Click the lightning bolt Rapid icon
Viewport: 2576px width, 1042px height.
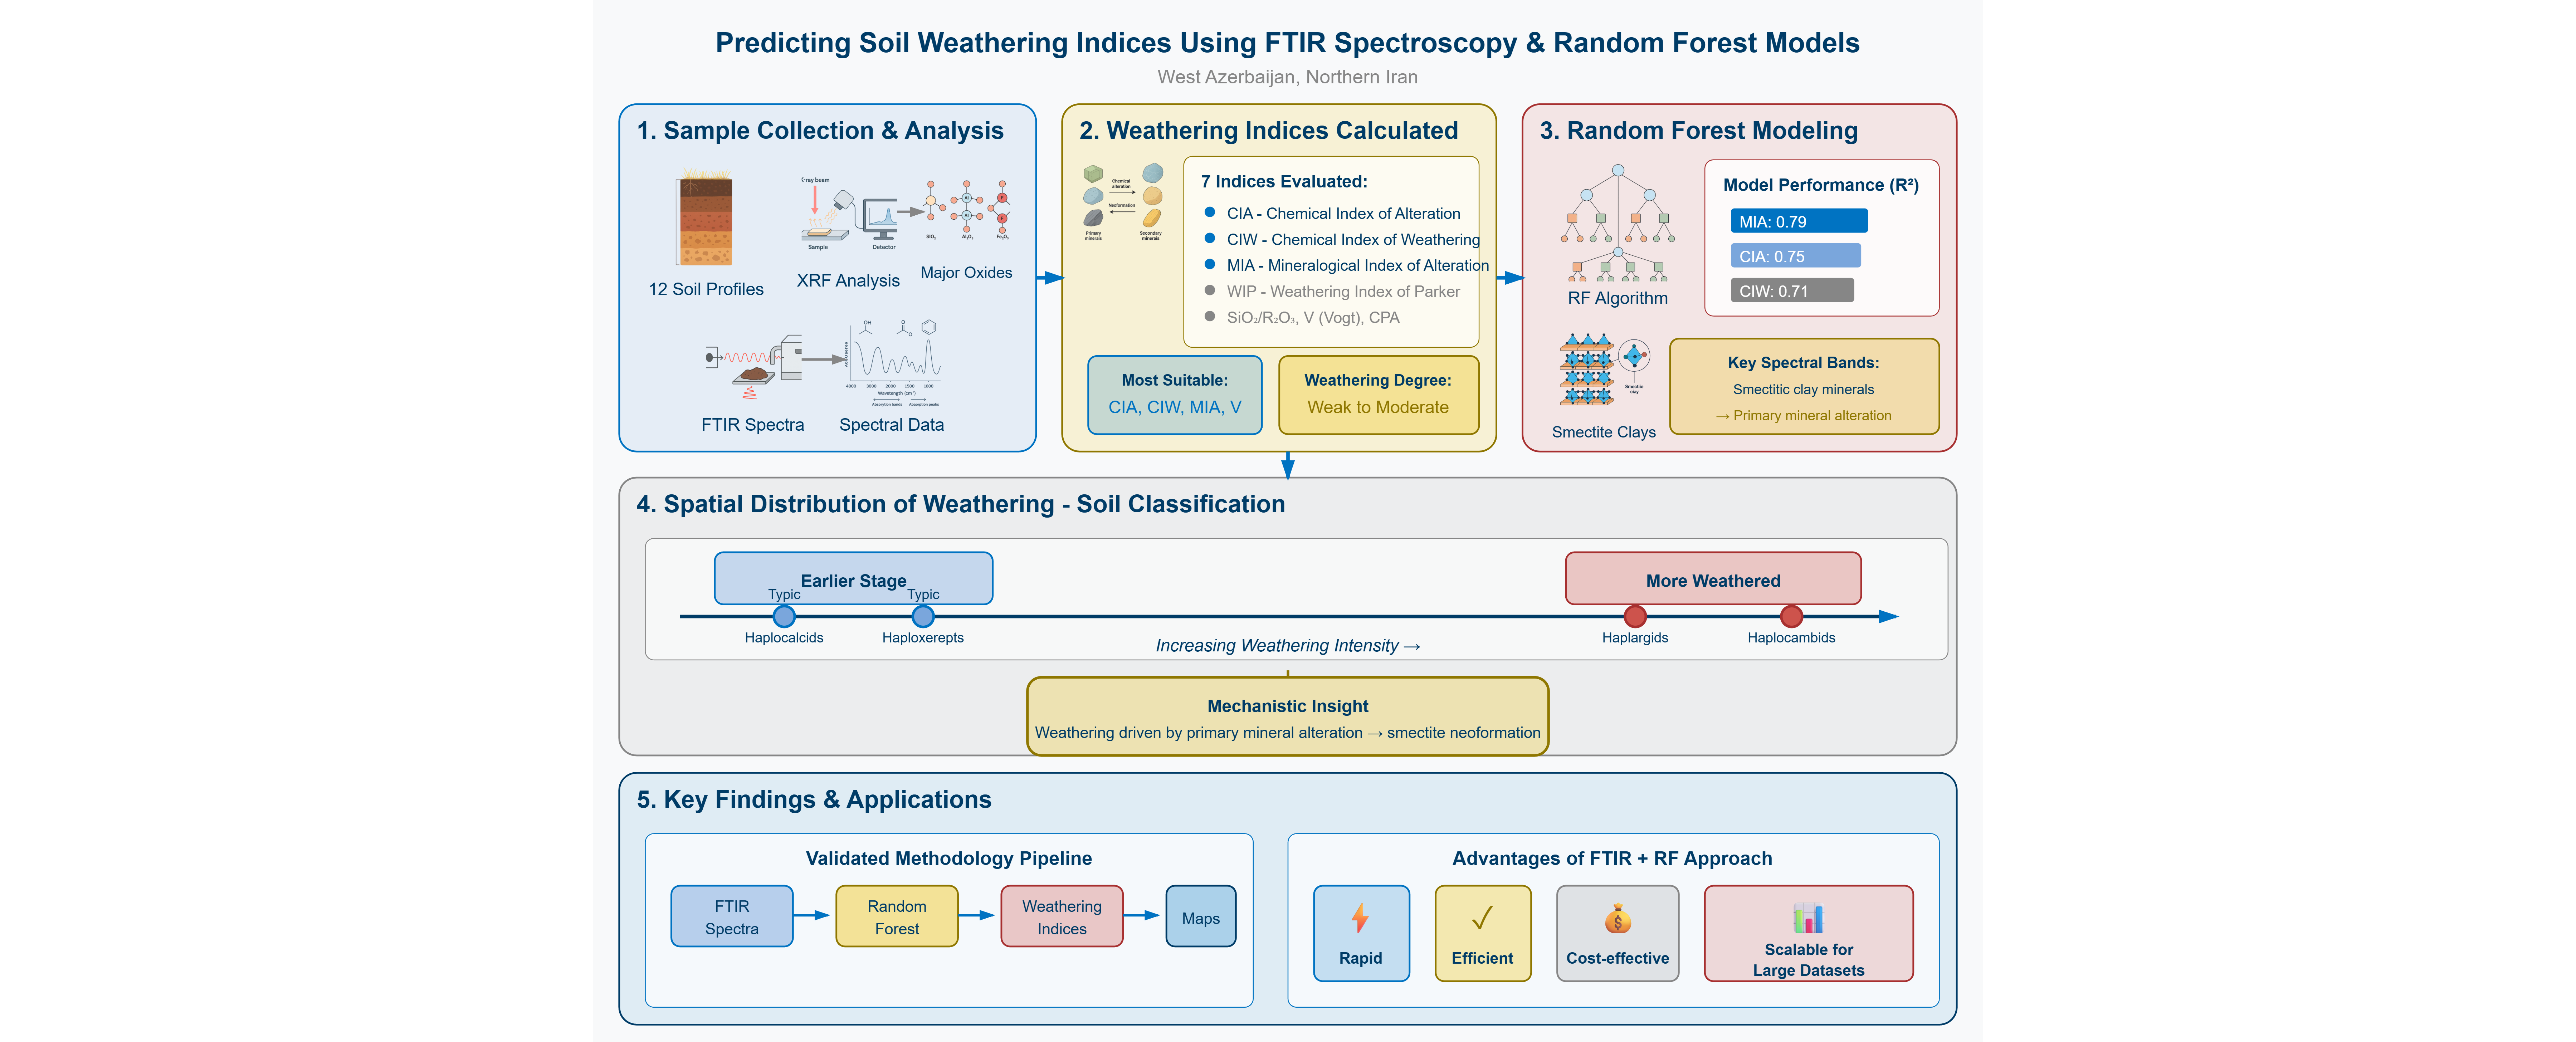1360,918
